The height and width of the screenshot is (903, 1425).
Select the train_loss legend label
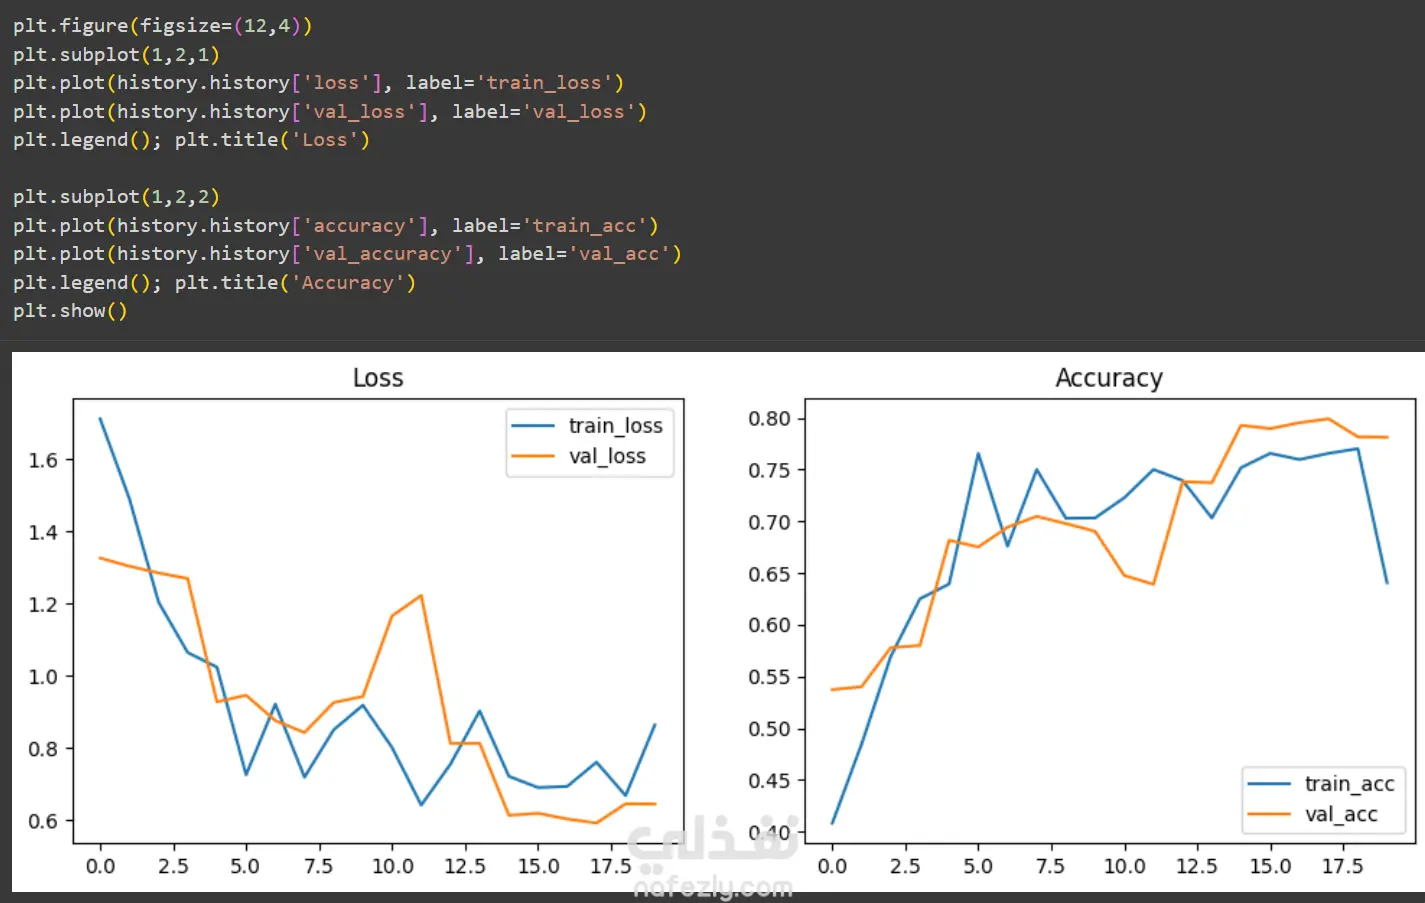tap(616, 426)
